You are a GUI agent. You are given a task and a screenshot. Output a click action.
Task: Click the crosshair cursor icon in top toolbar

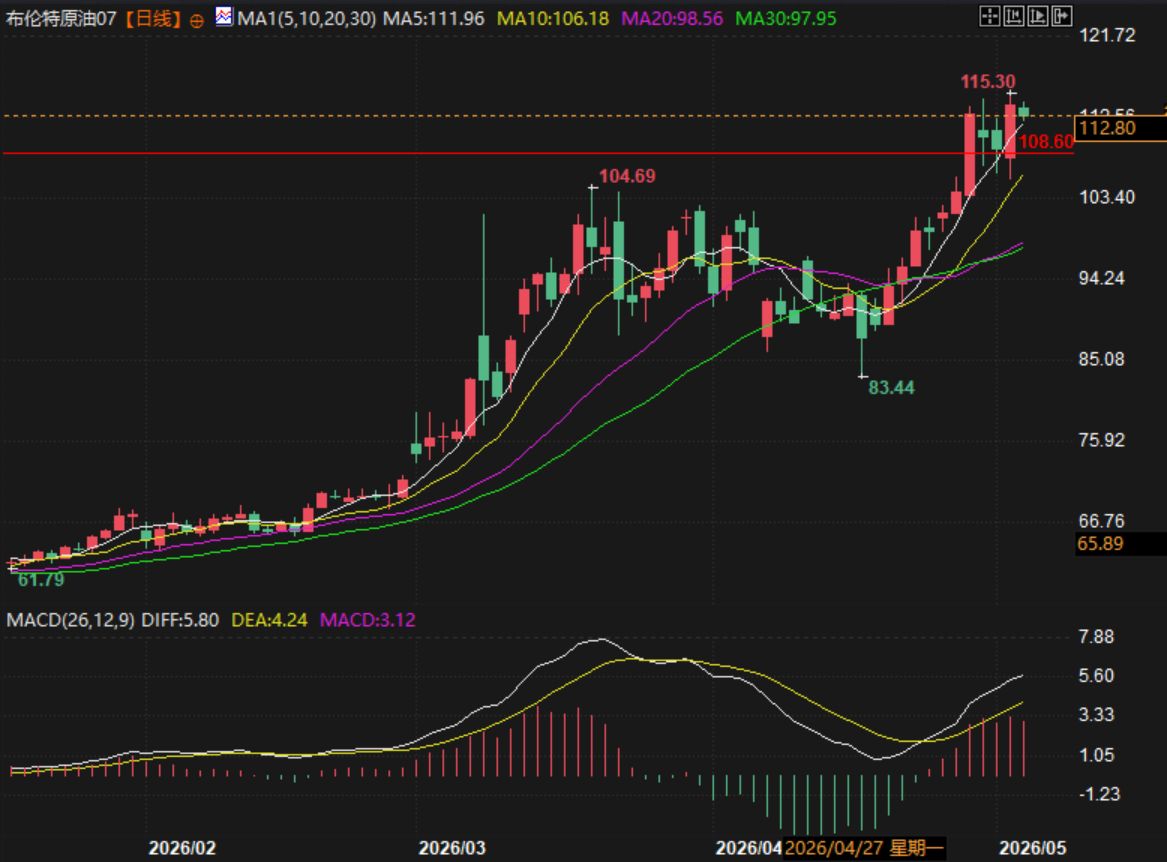989,16
